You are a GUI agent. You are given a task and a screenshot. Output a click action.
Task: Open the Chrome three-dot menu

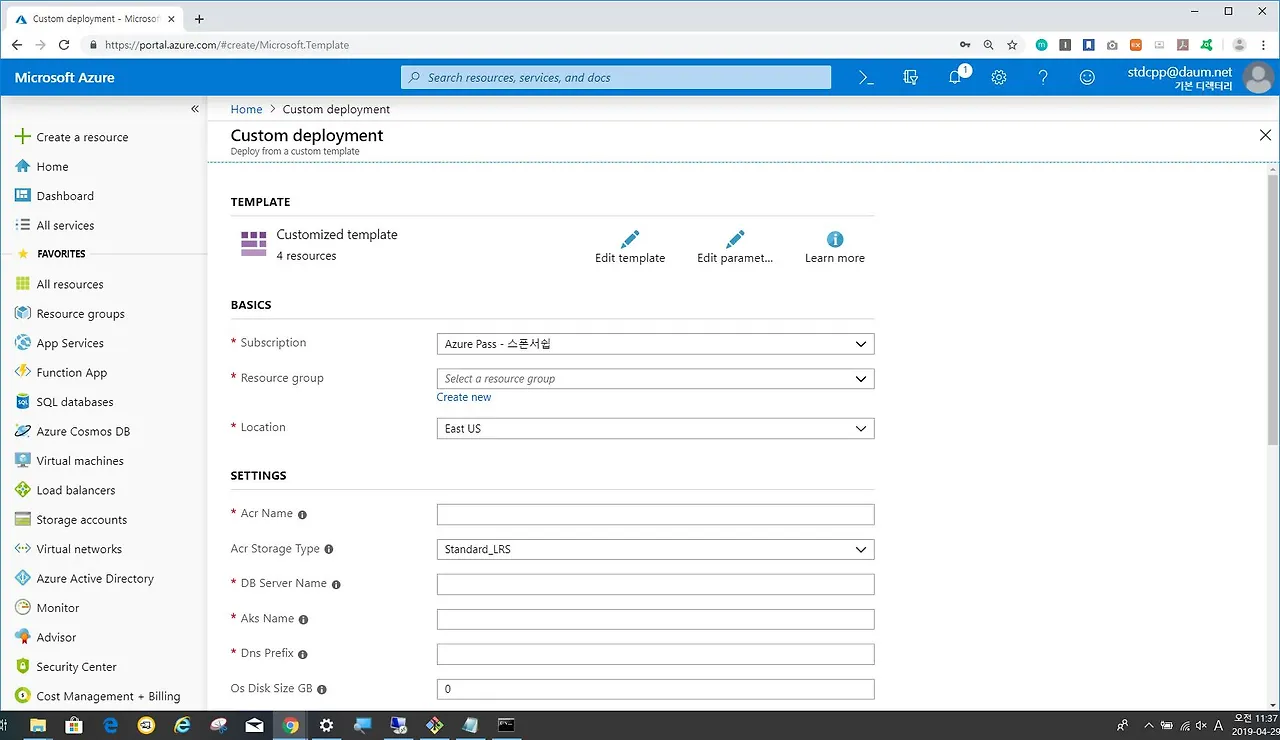click(1266, 45)
